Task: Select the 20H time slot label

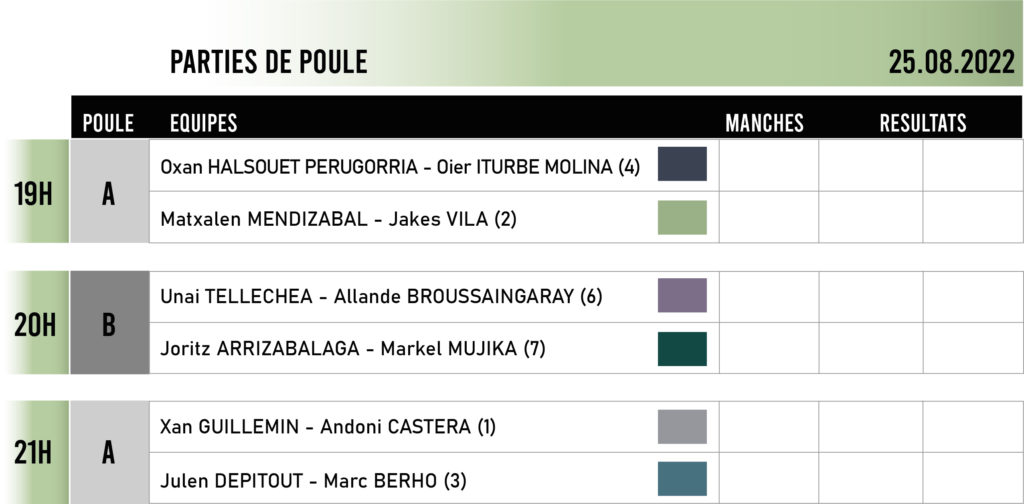Action: tap(35, 325)
